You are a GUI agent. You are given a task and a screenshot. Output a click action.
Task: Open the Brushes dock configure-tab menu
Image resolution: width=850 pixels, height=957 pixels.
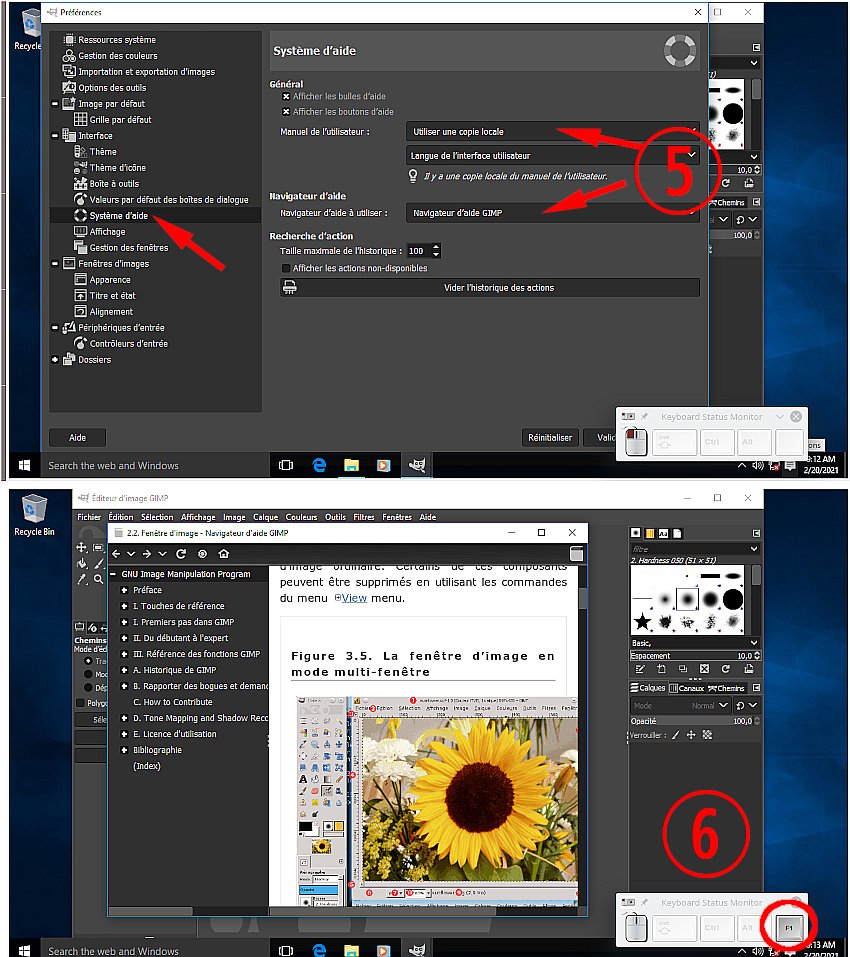point(756,533)
